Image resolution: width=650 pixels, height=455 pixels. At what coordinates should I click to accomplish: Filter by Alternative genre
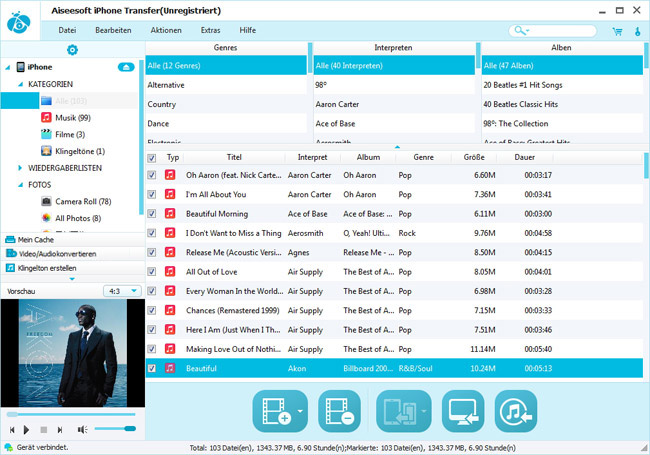[x=226, y=85]
